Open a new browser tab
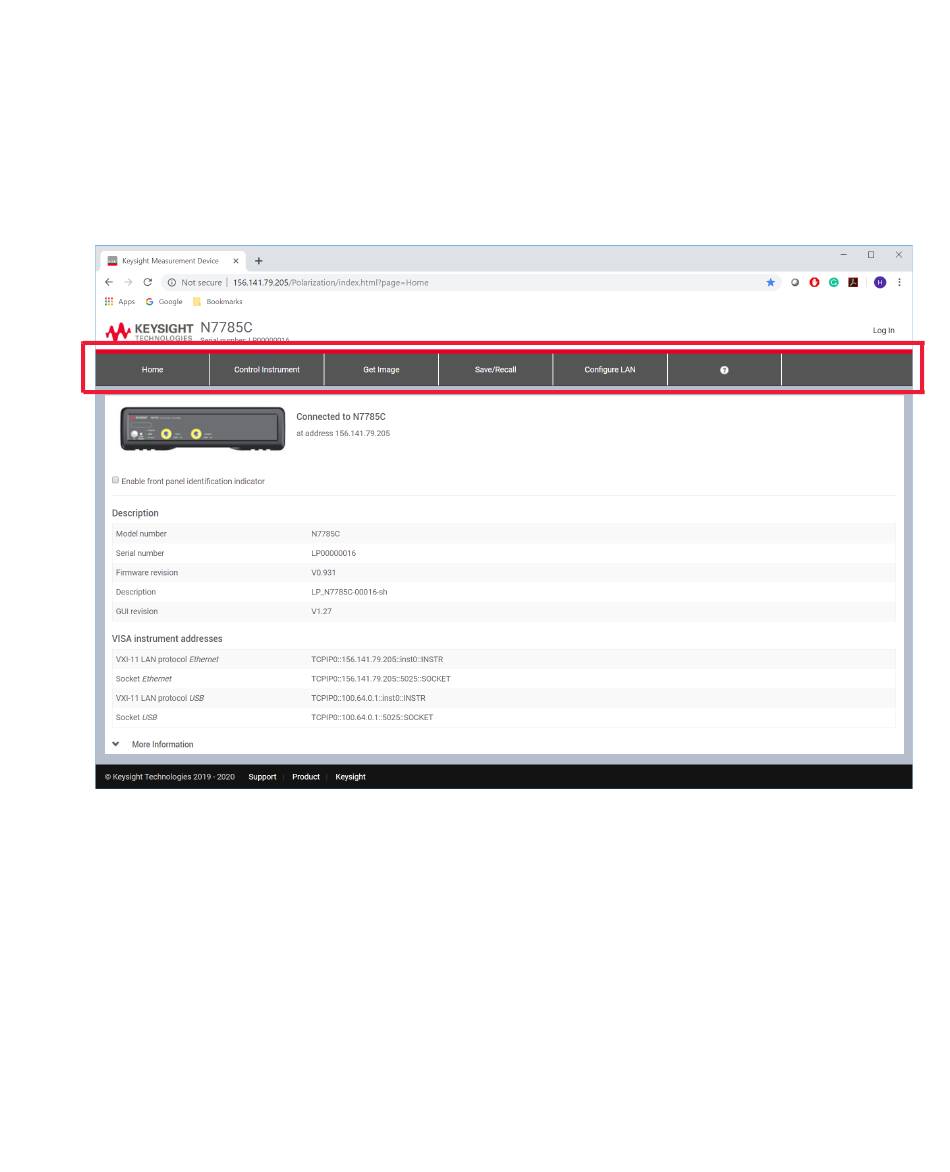This screenshot has height=1172, width=950. pyautogui.click(x=259, y=261)
